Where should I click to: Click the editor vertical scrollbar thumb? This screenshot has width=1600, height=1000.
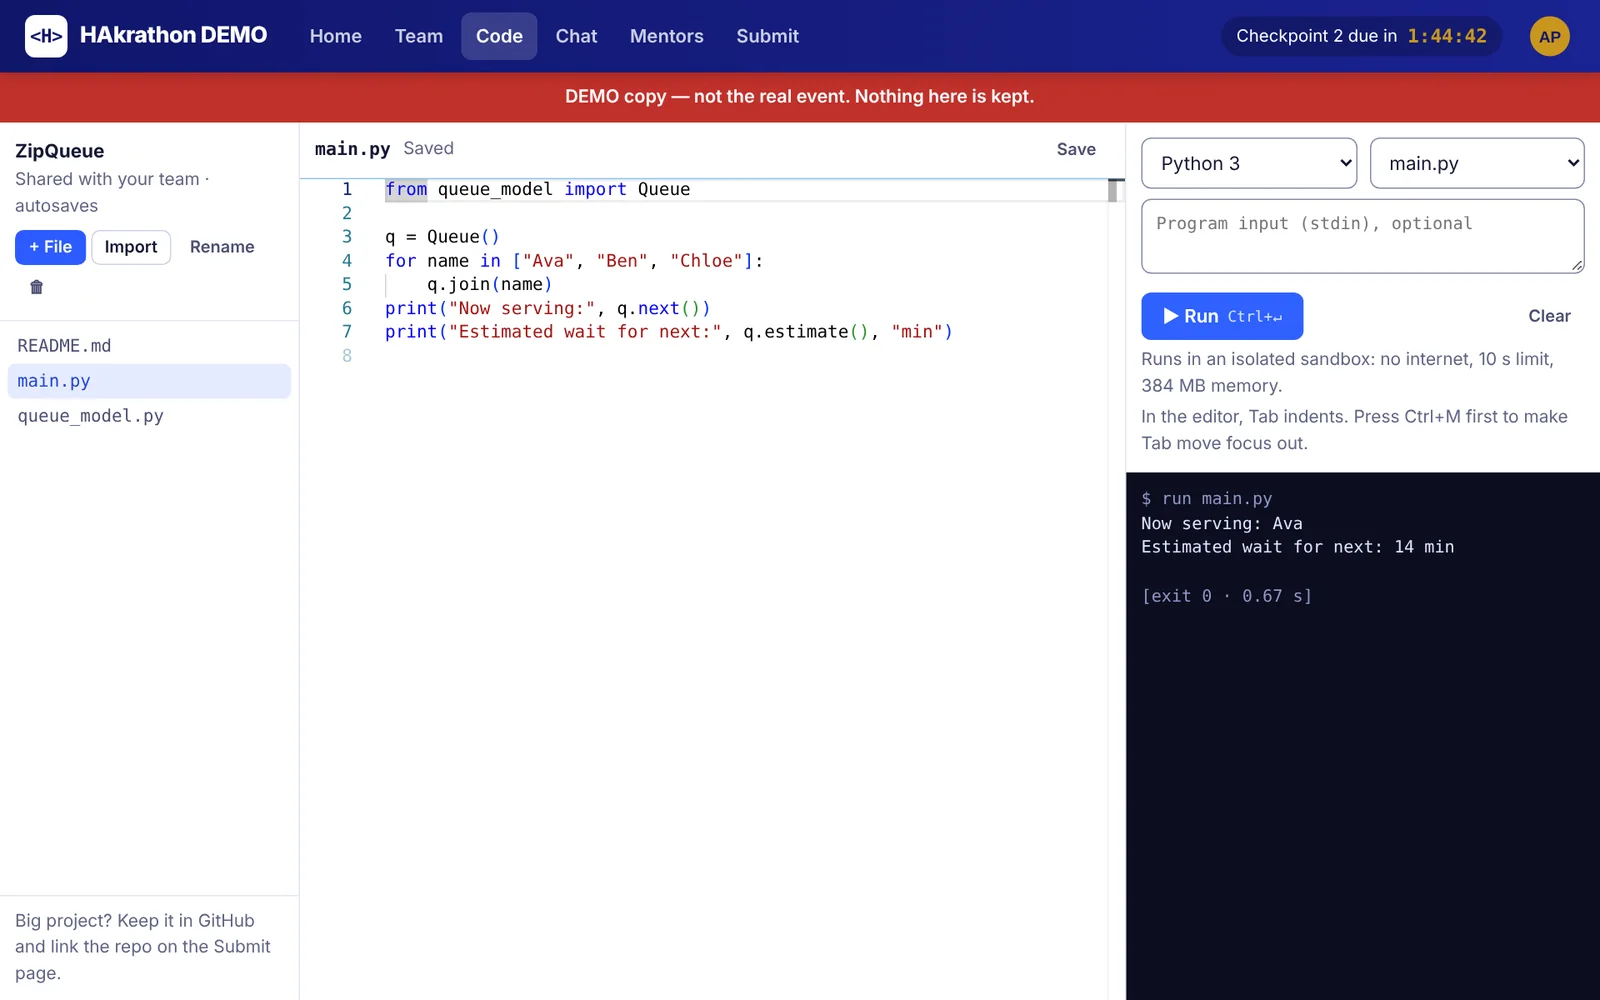coord(1112,190)
